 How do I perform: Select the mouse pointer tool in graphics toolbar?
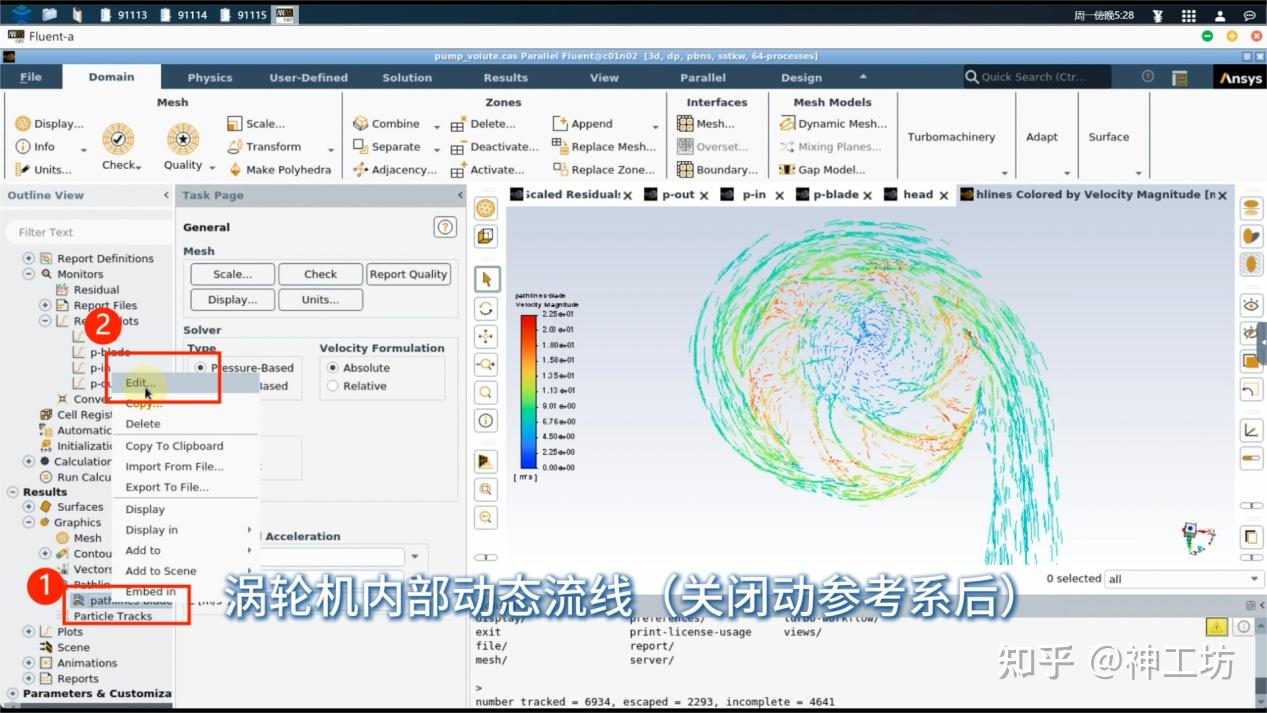coord(486,279)
